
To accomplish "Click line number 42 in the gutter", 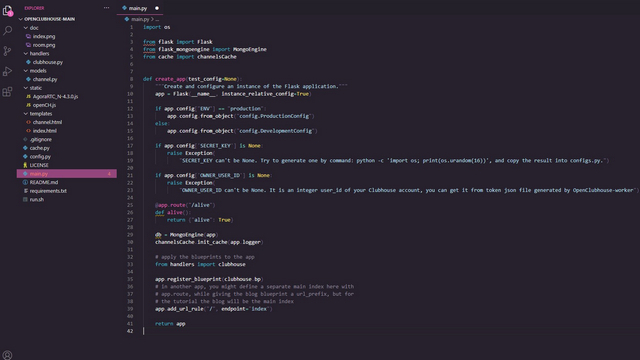I will pos(130,331).
